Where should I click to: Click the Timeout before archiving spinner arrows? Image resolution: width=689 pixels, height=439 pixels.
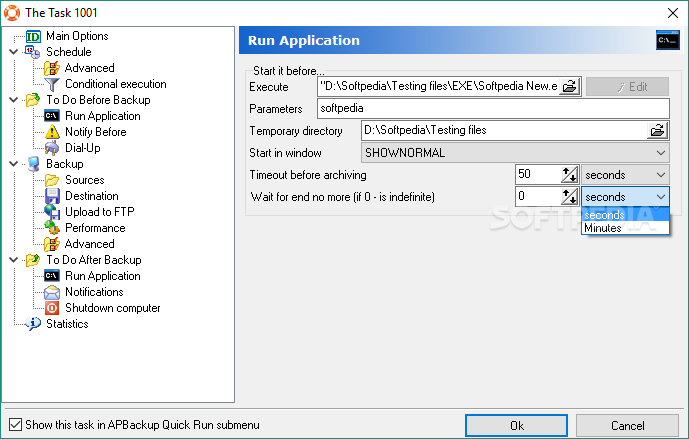click(x=569, y=175)
